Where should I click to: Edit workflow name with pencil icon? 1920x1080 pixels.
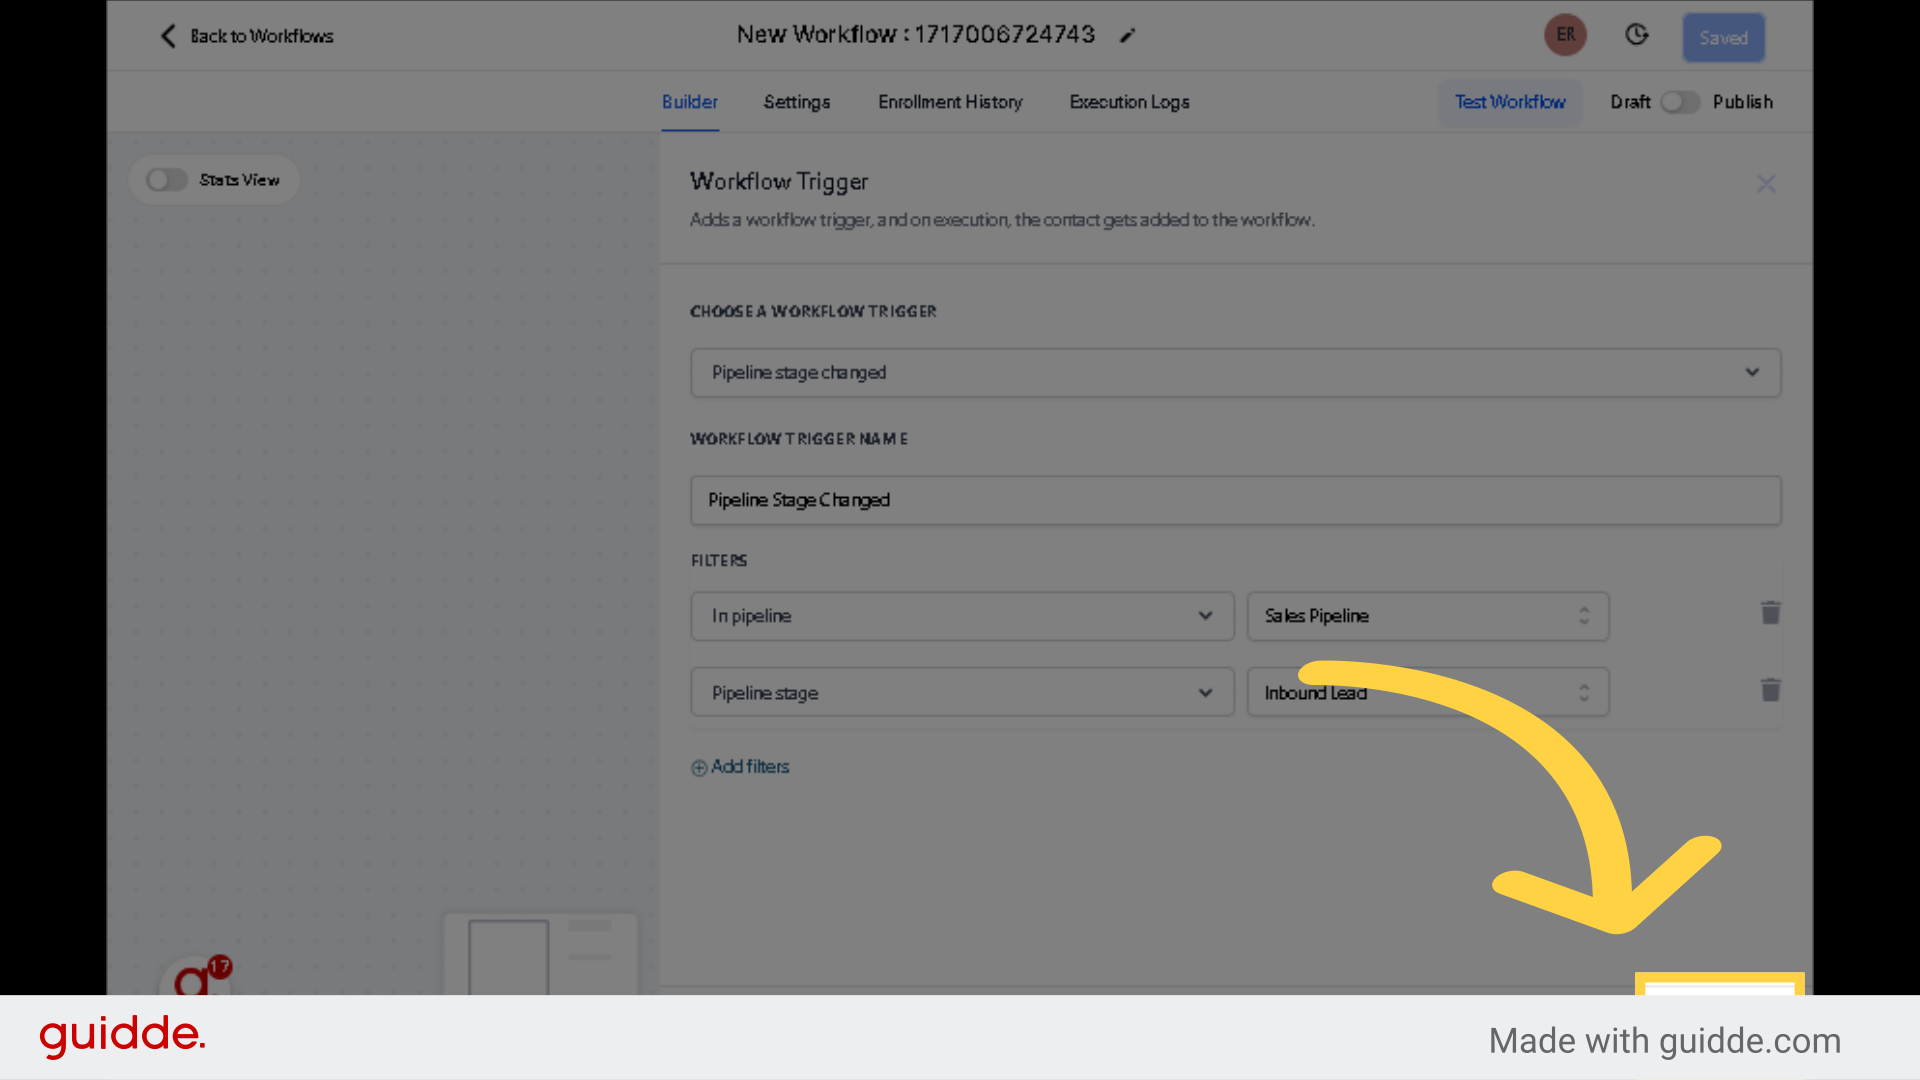click(x=1127, y=36)
